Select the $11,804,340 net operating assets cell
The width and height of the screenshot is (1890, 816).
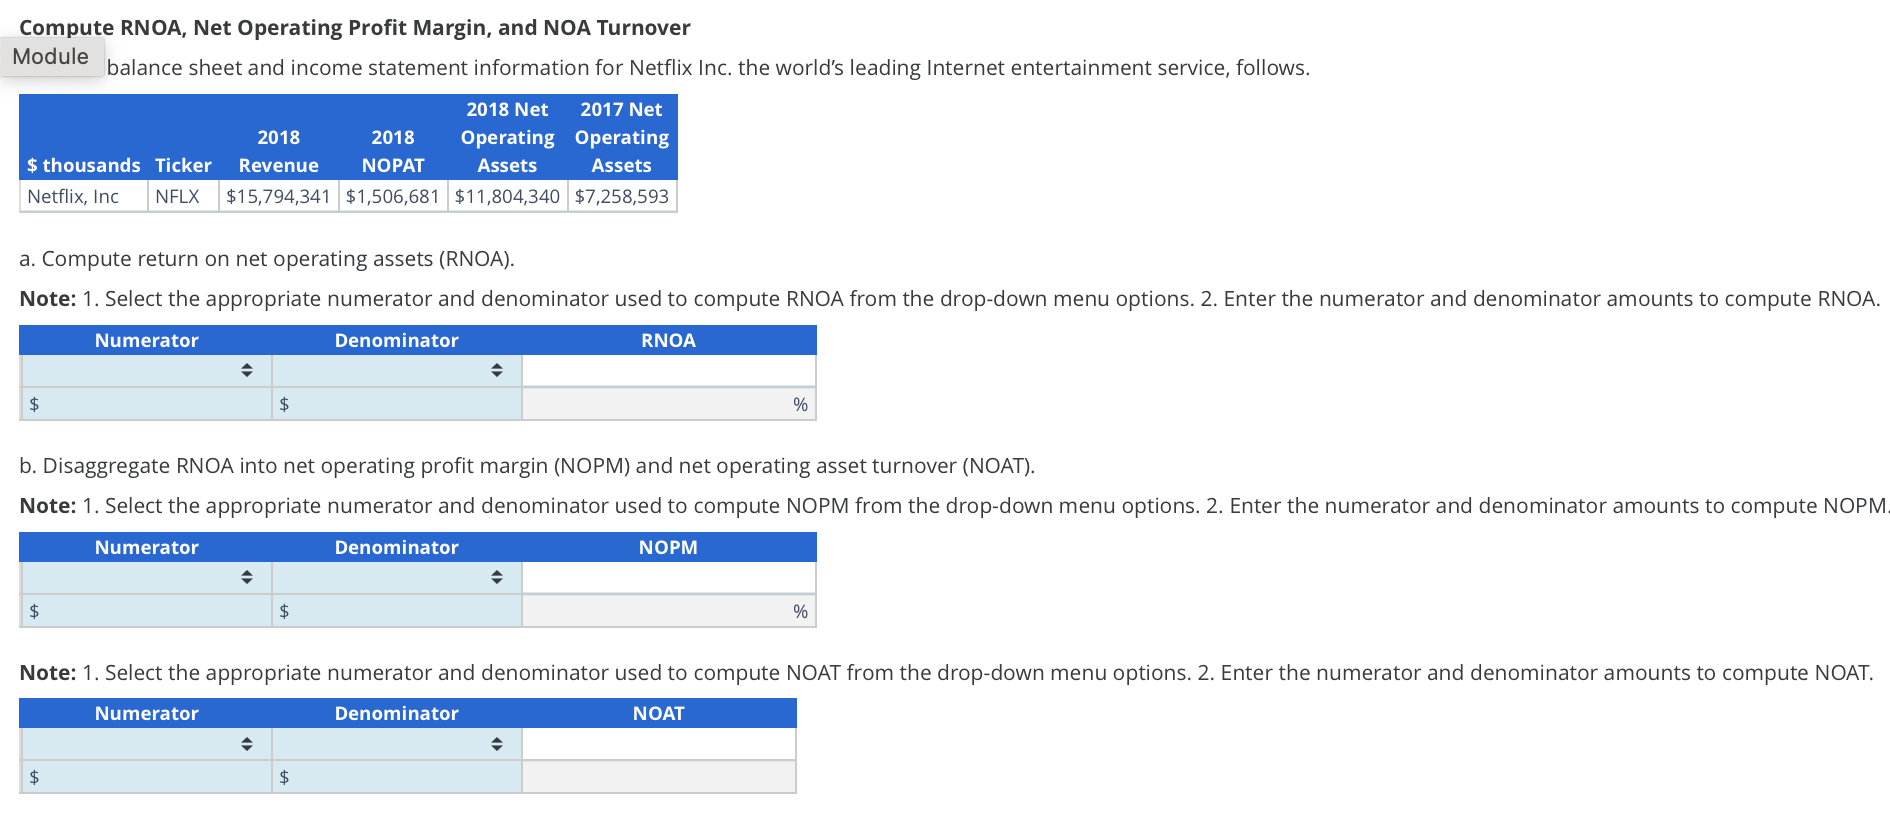click(x=507, y=196)
